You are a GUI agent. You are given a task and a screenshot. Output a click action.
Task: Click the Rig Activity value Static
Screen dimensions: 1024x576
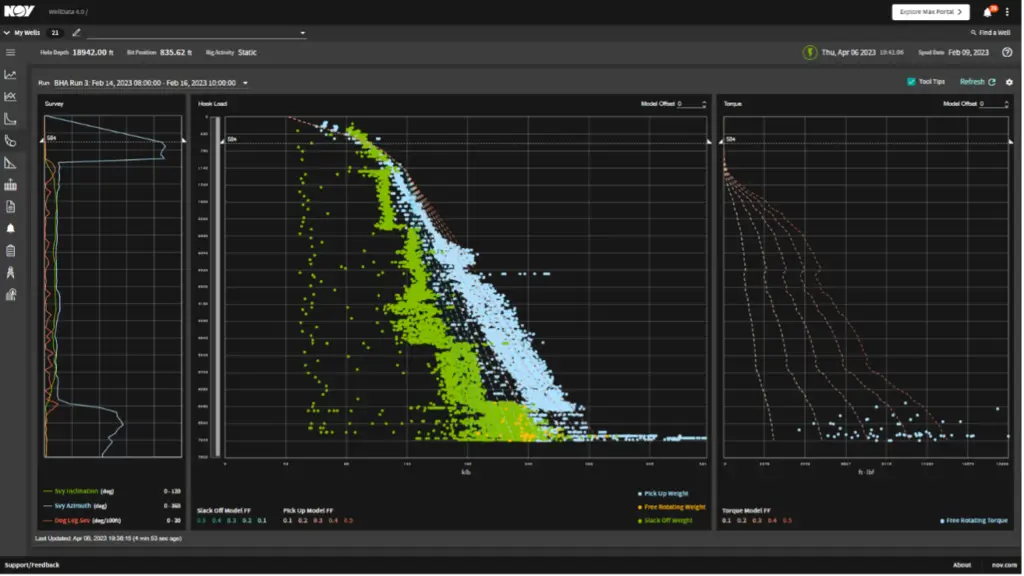[248, 52]
